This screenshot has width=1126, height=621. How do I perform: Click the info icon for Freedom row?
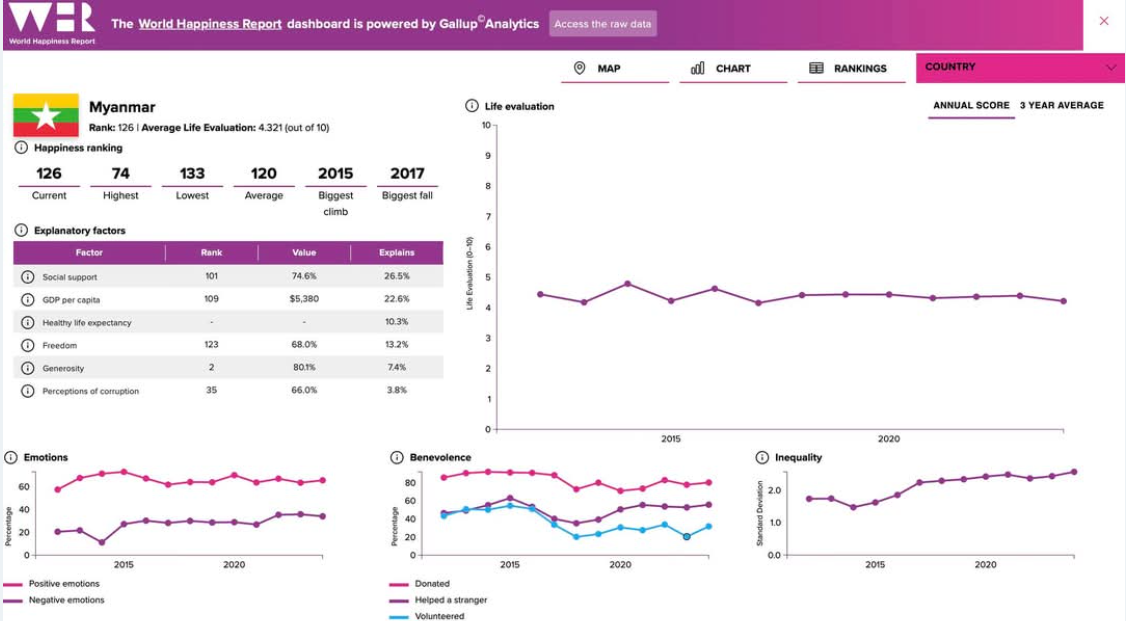27,345
